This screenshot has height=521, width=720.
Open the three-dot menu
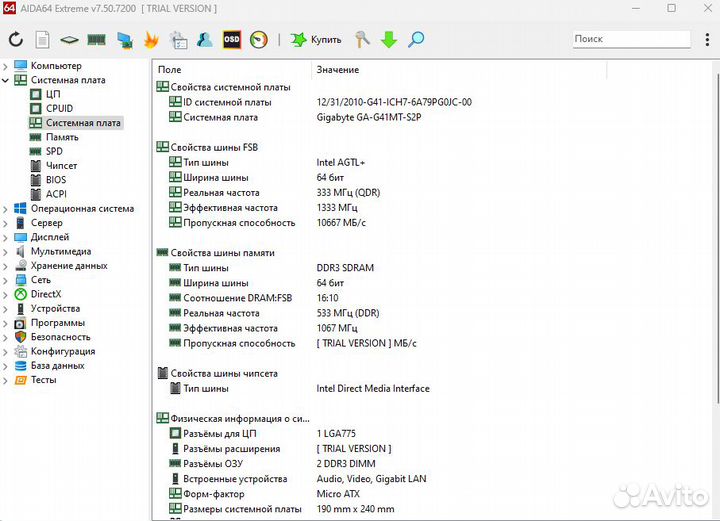[707, 39]
